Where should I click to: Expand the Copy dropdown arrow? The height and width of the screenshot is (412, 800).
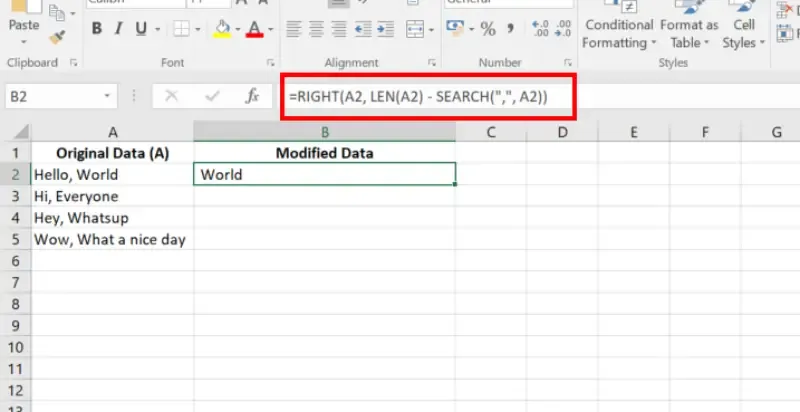tap(73, 13)
